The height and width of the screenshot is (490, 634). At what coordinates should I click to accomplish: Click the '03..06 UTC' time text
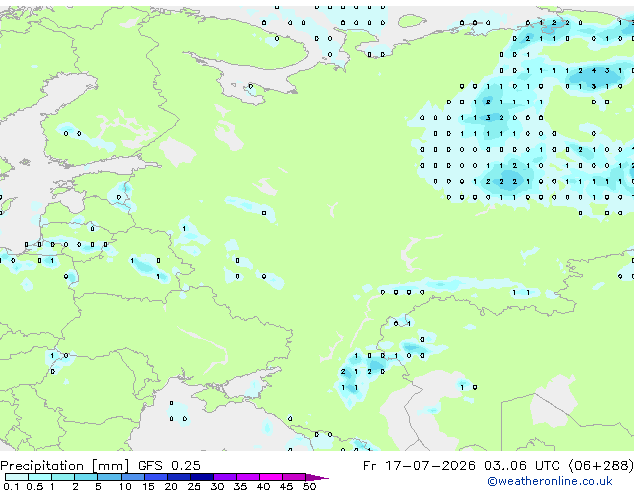(522, 466)
